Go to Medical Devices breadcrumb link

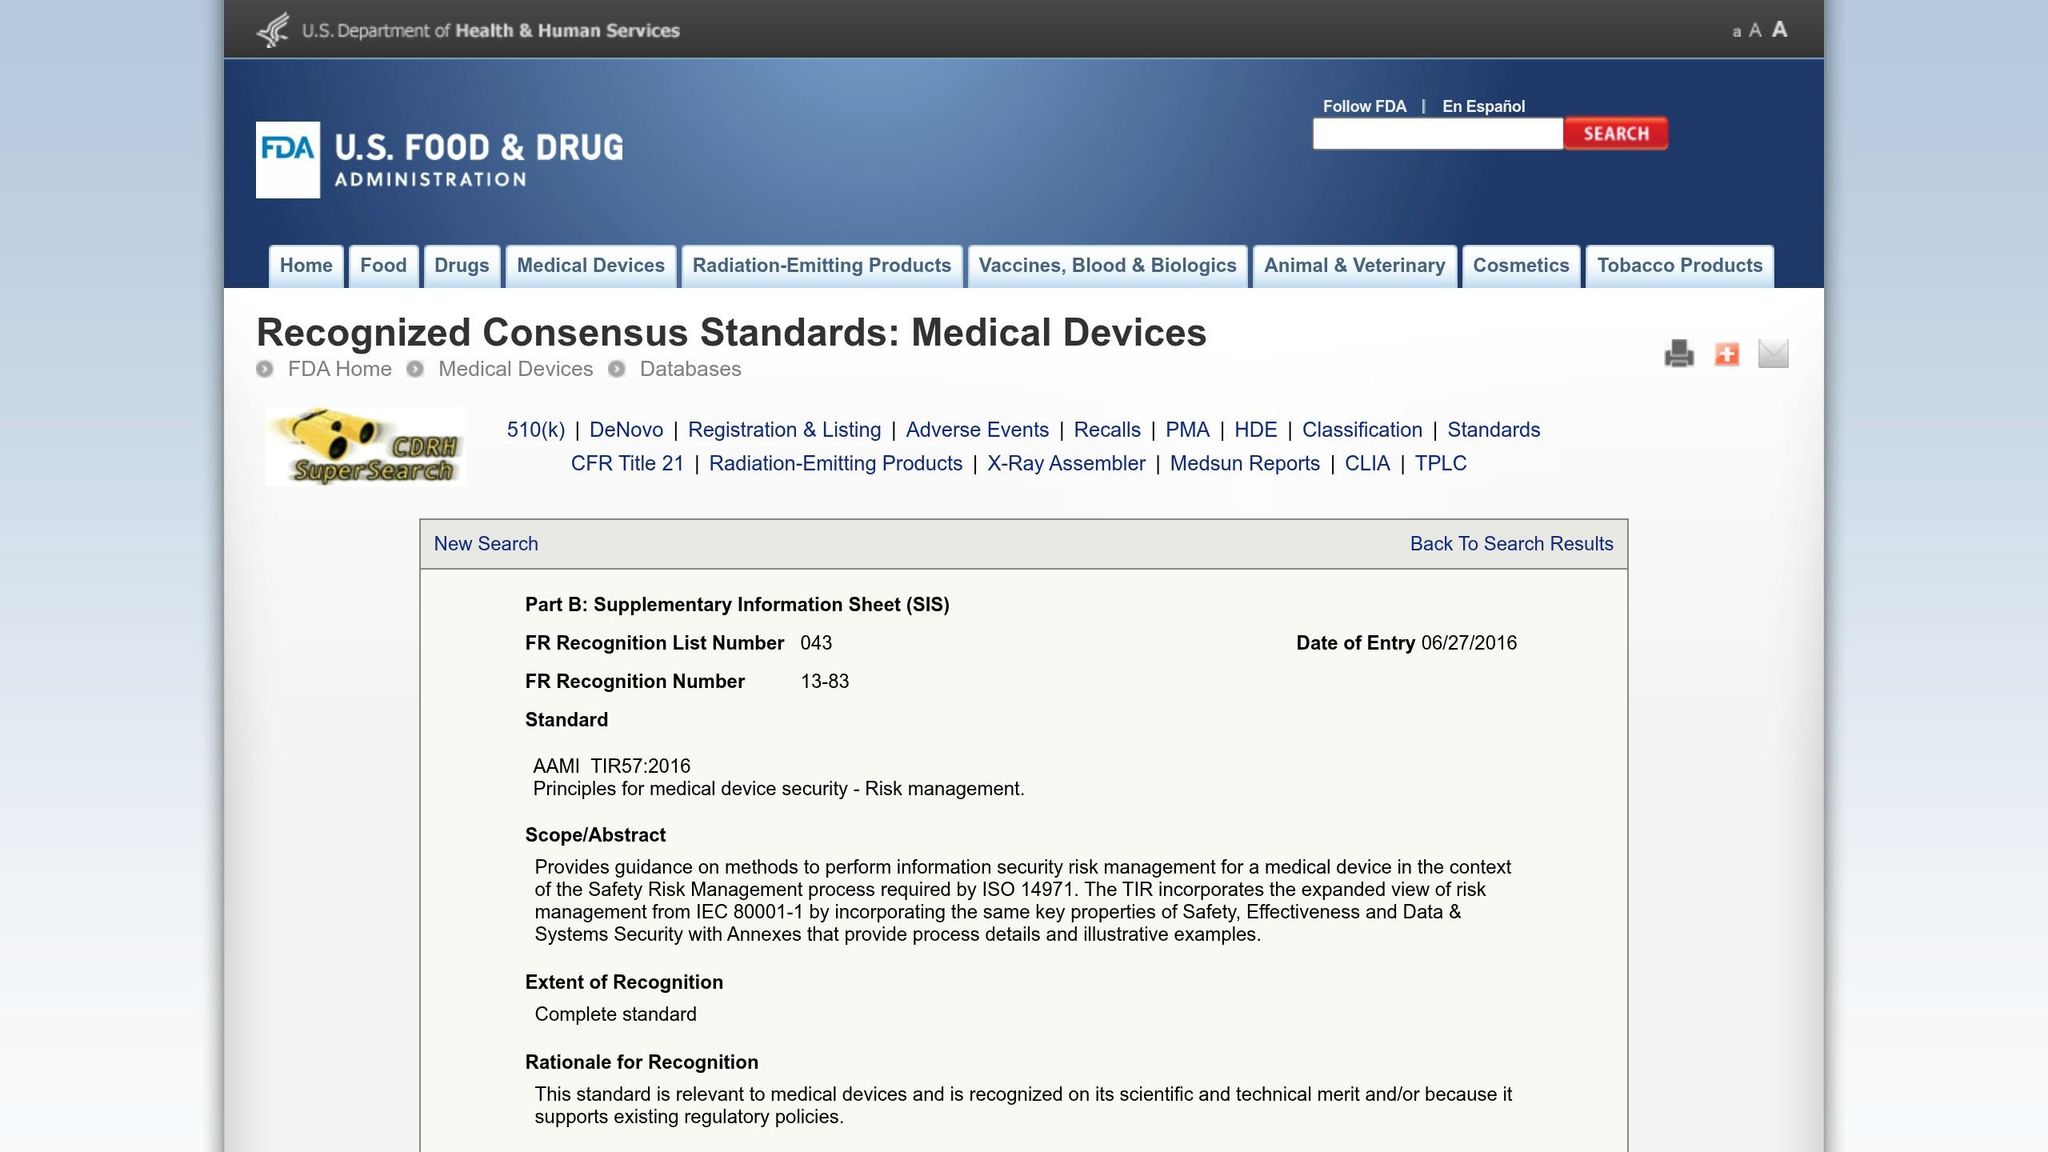(516, 369)
